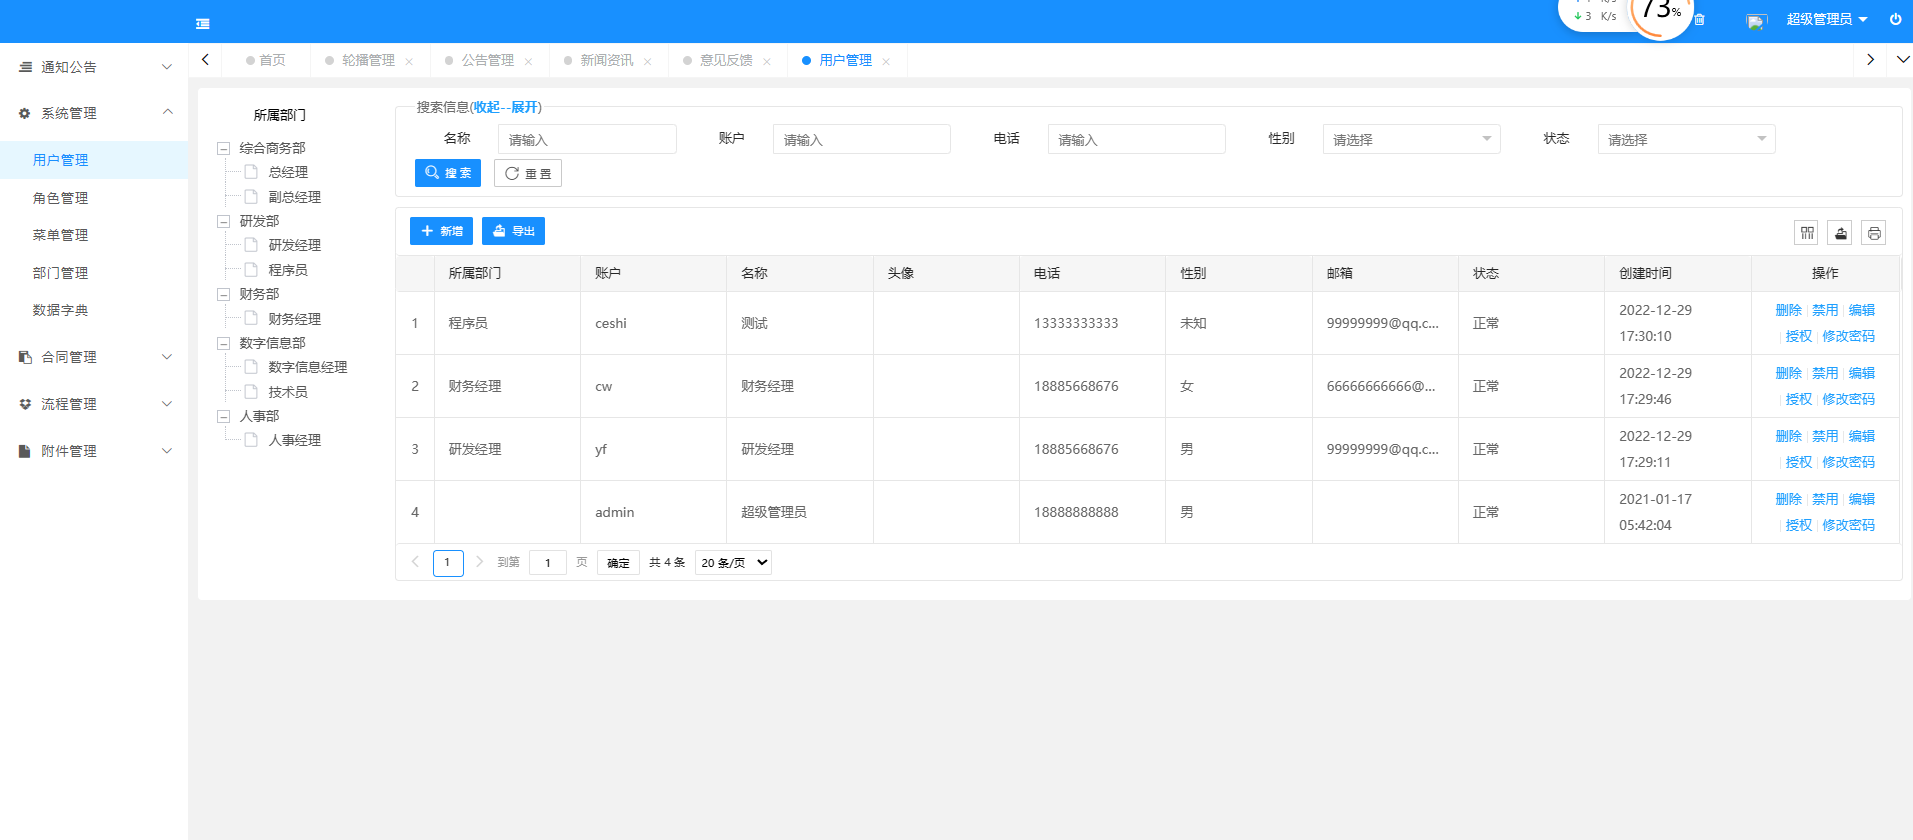Screen dimensions: 1913x840
Task: Open 用户管理 in the sidebar
Action: pos(94,160)
